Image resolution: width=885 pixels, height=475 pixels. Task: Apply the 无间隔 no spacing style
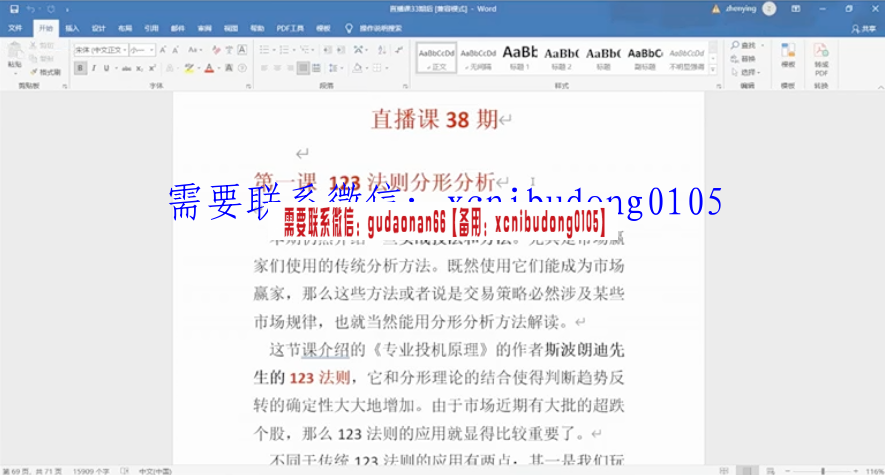(478, 57)
